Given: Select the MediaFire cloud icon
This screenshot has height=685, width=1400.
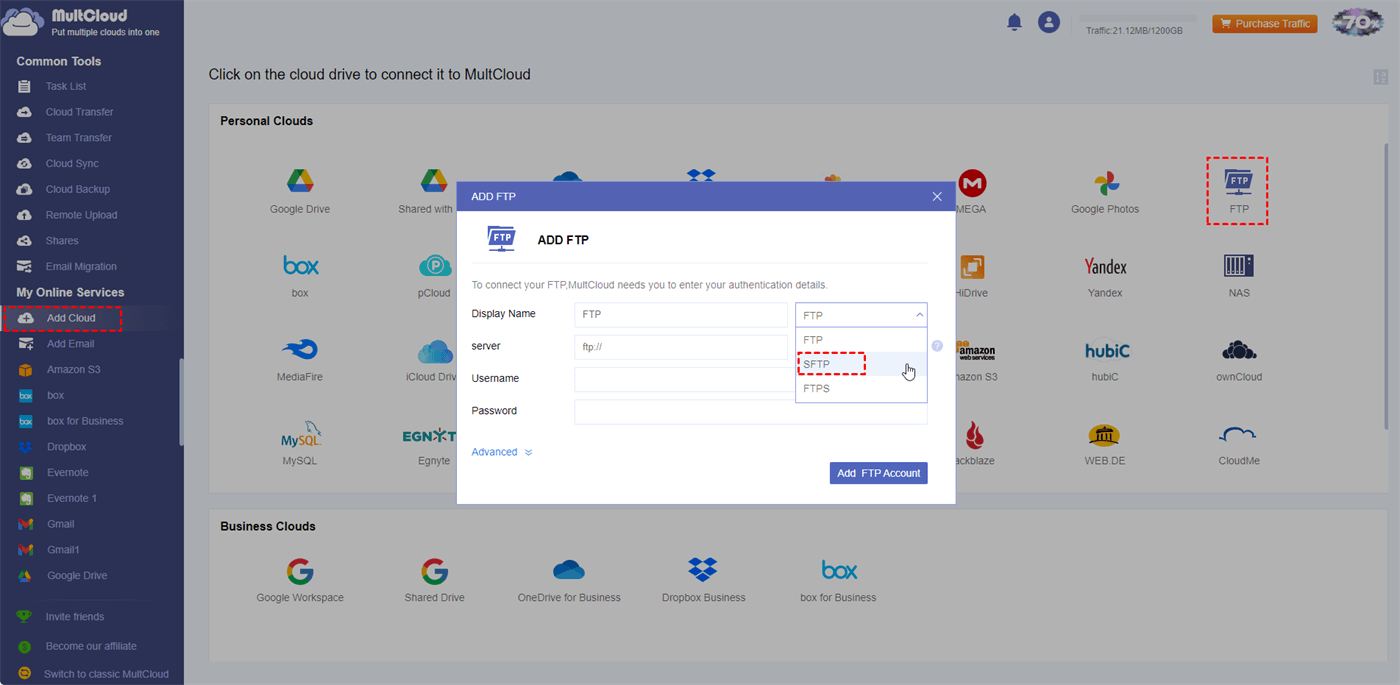Looking at the screenshot, I should (x=300, y=350).
